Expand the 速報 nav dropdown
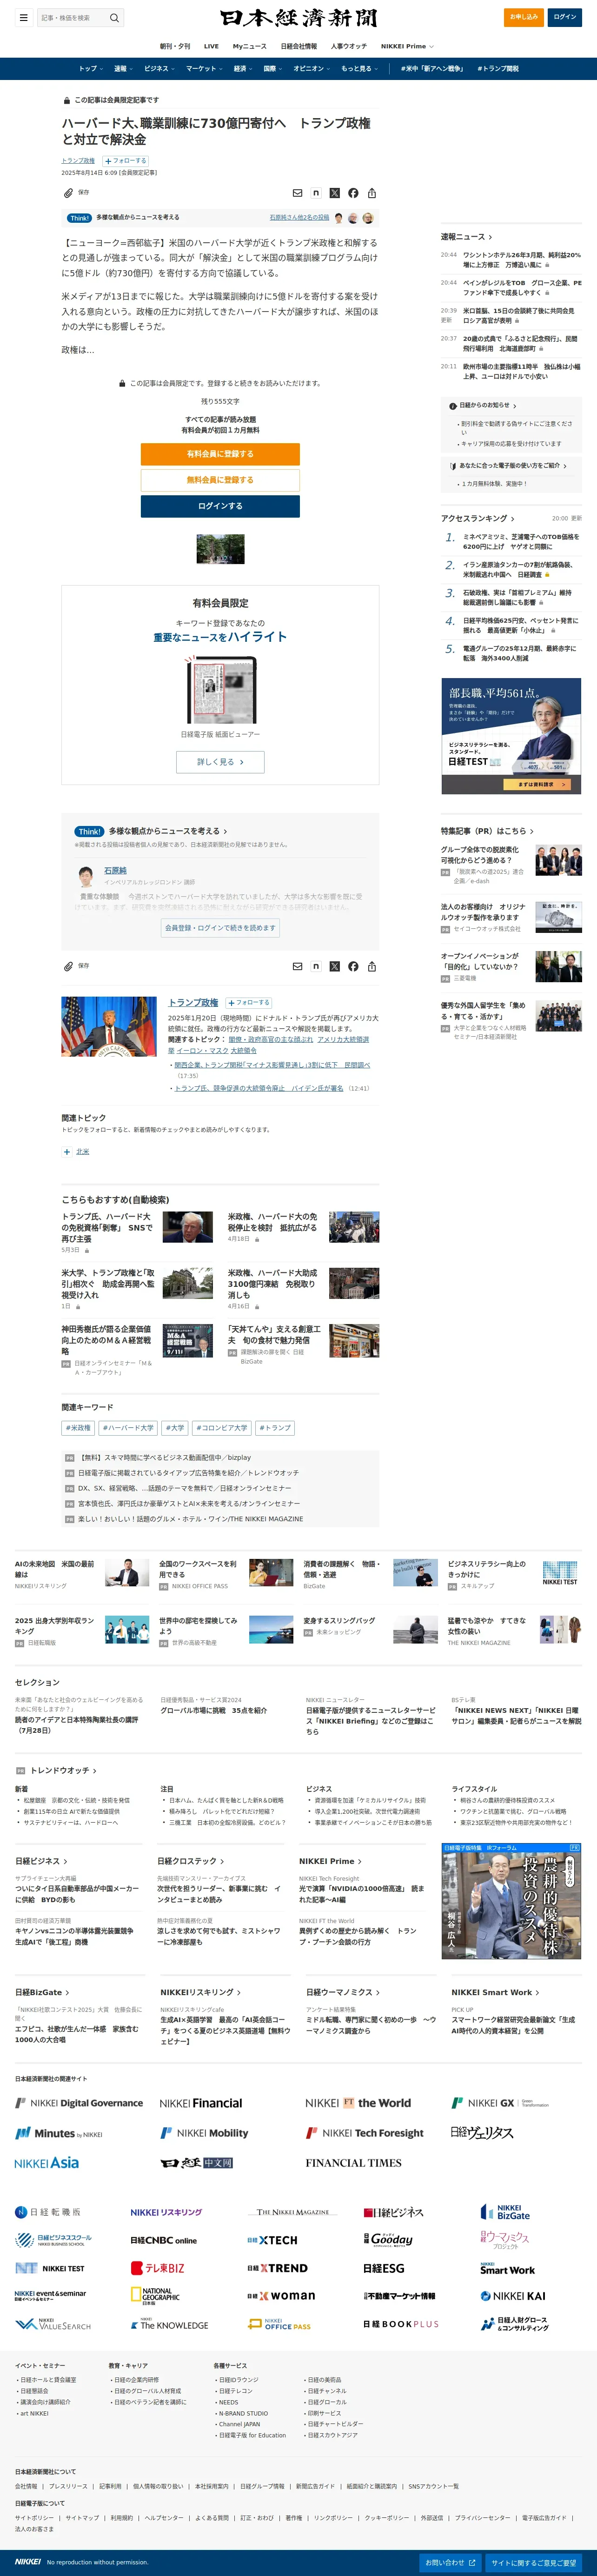 123,69
